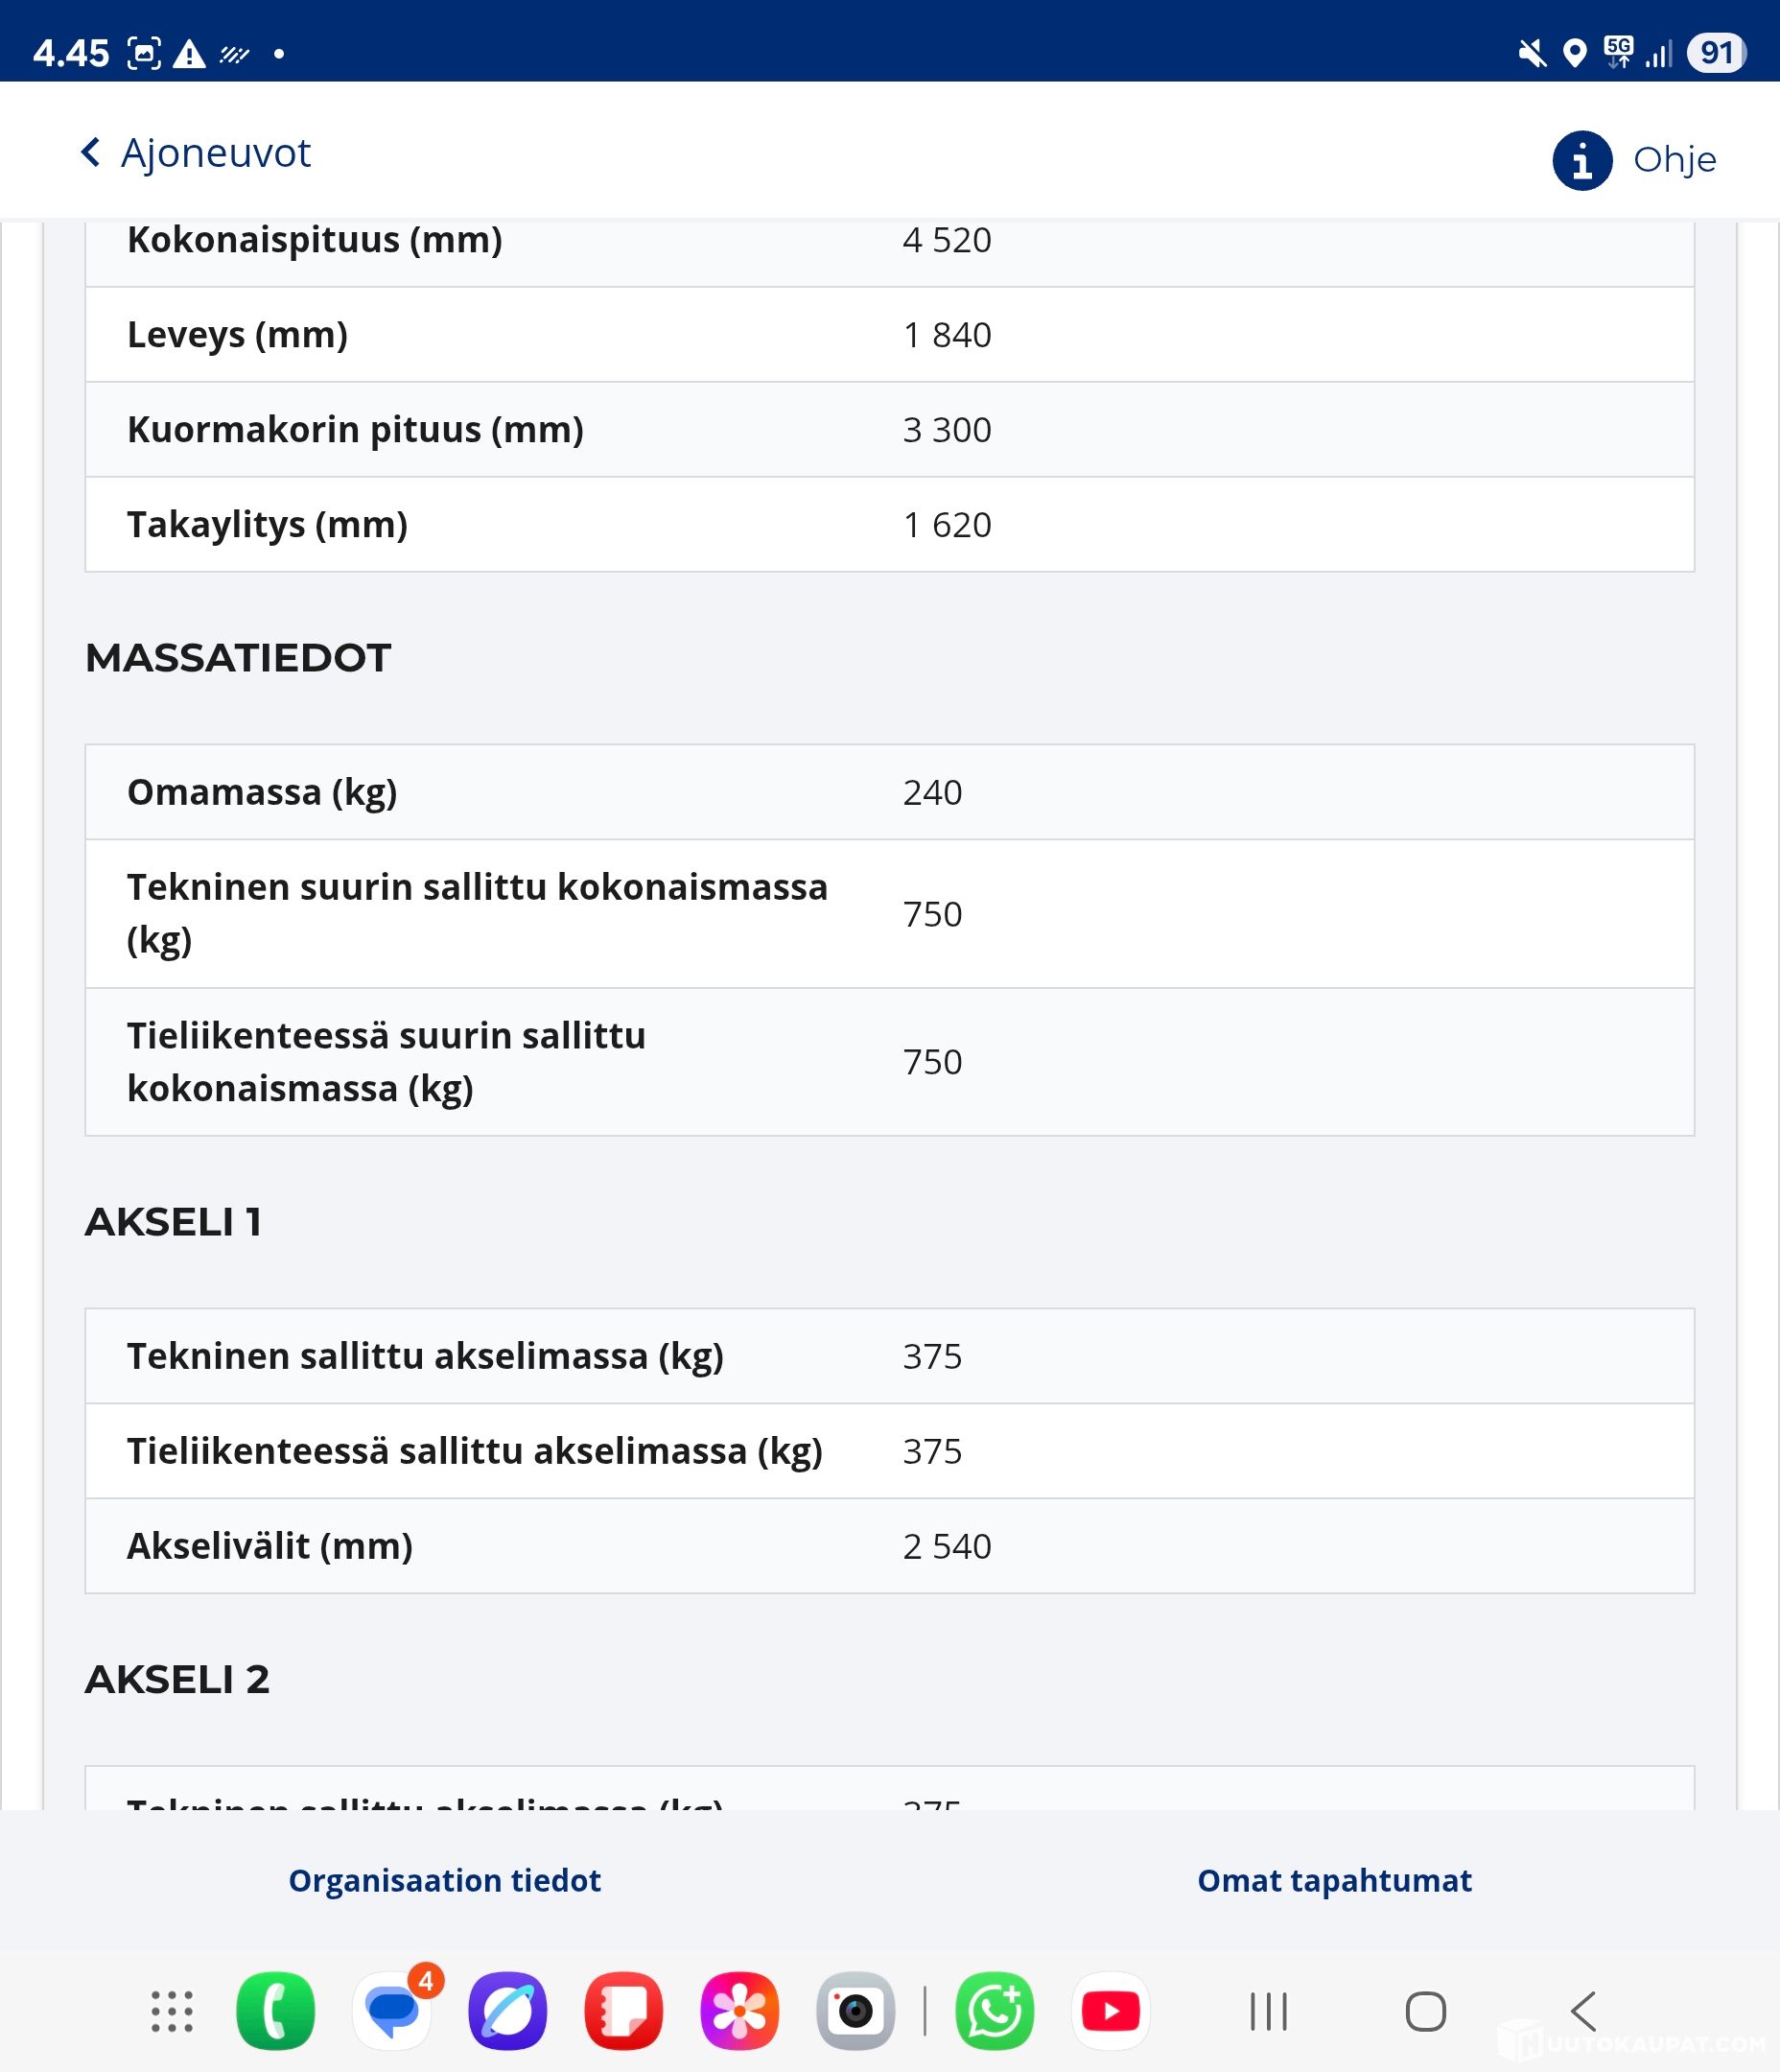This screenshot has height=2072, width=1780.
Task: Open the WhatsApp app
Action: point(994,2010)
